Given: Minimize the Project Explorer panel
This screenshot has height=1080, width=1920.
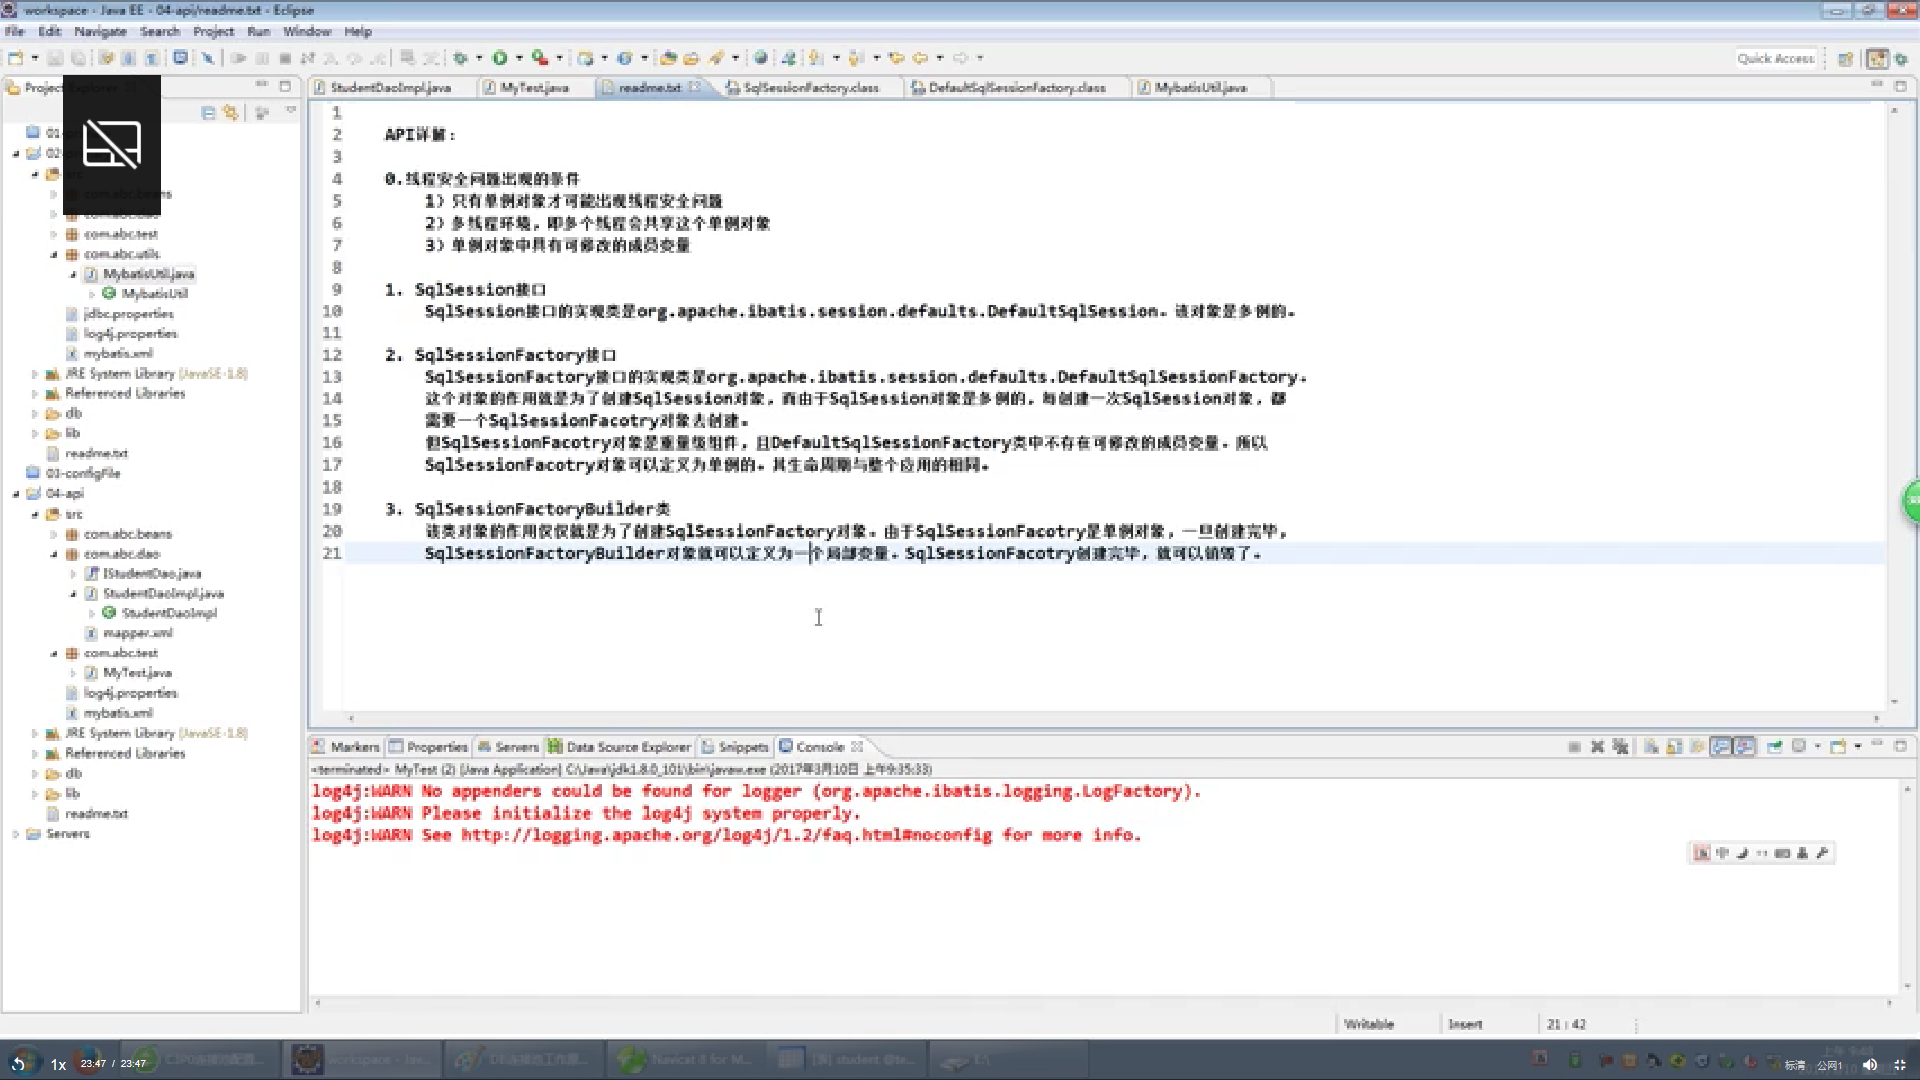Looking at the screenshot, I should (262, 86).
